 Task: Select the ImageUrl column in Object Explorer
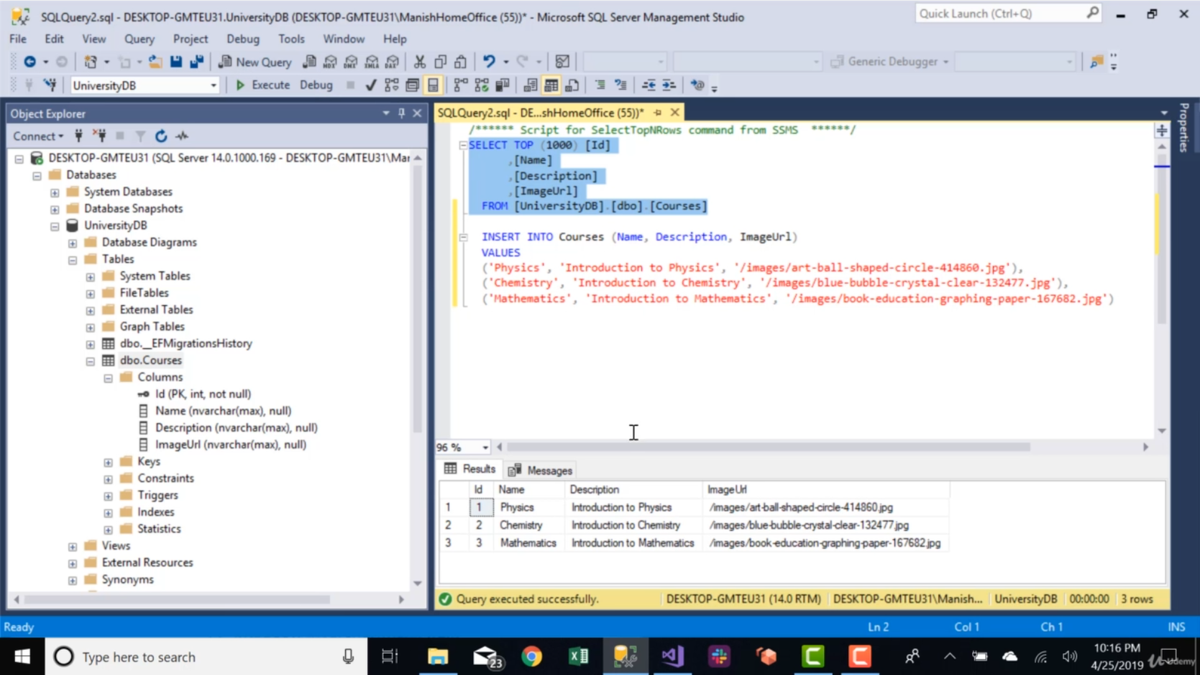(x=230, y=445)
